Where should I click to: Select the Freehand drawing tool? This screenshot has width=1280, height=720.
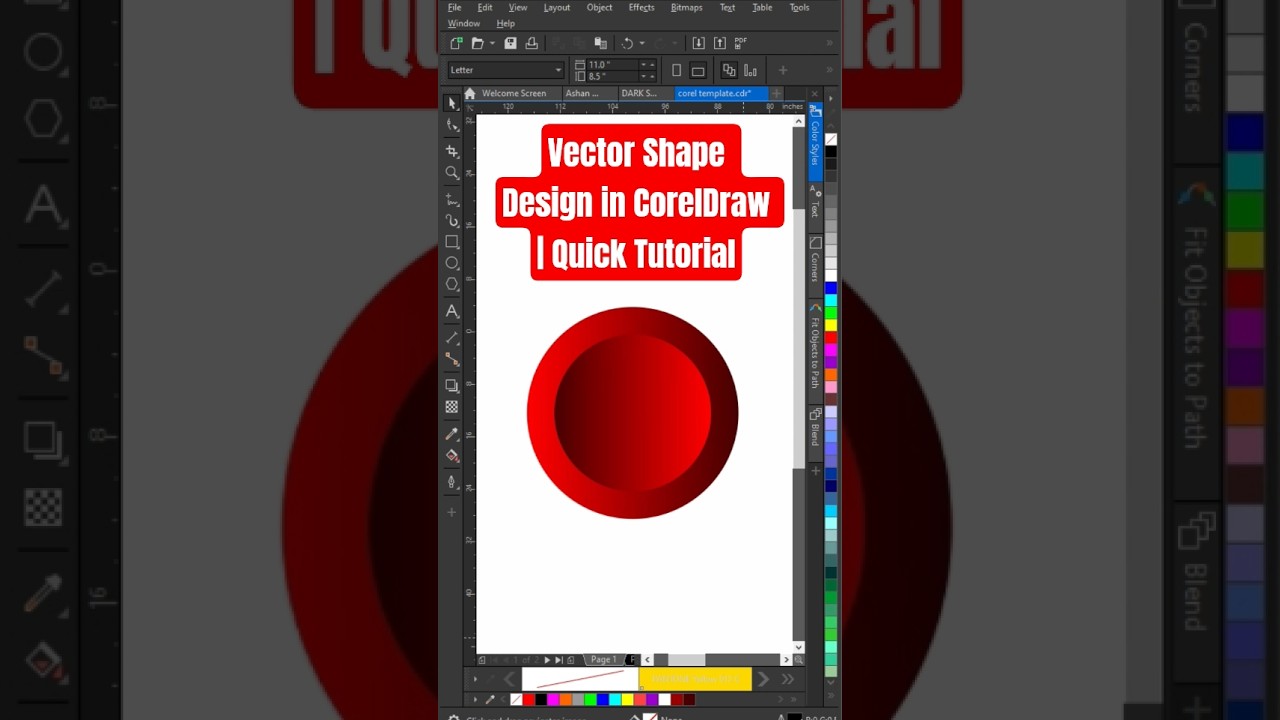[452, 199]
